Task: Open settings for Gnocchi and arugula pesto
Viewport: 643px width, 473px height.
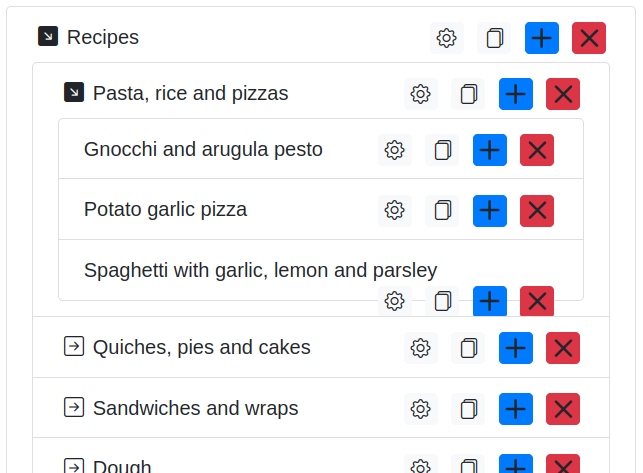Action: click(395, 150)
